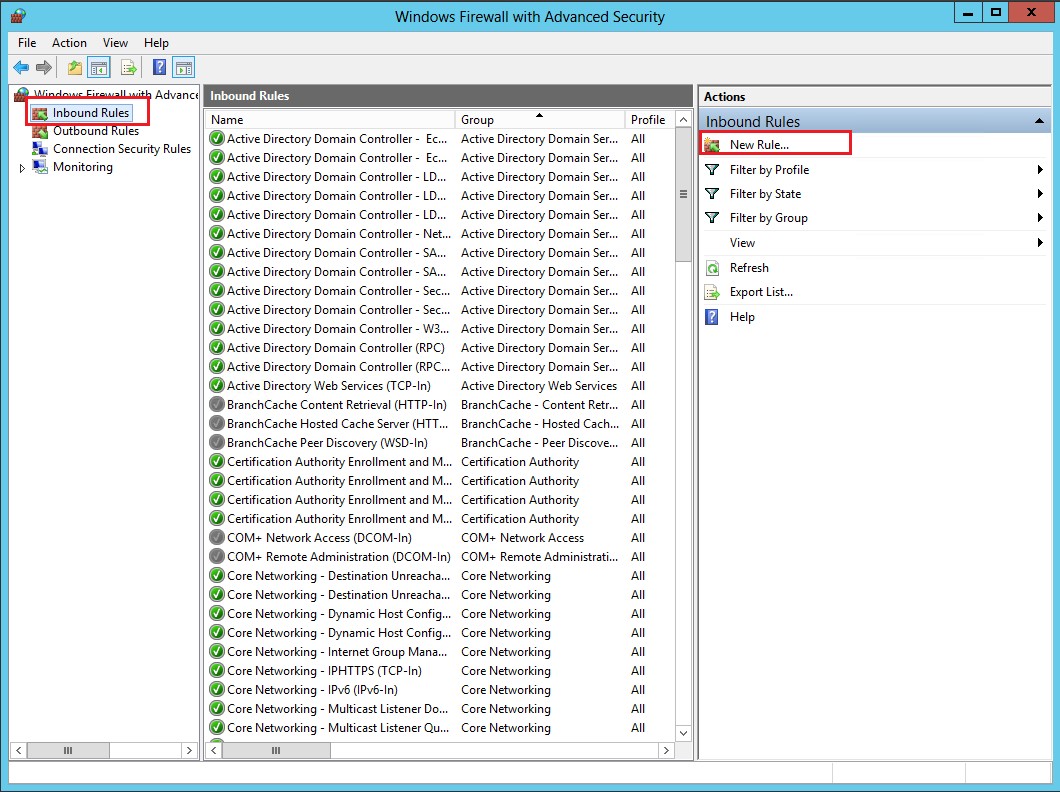Click the Back arrow toolbar icon
Viewport: 1060px width, 792px height.
(x=21, y=68)
